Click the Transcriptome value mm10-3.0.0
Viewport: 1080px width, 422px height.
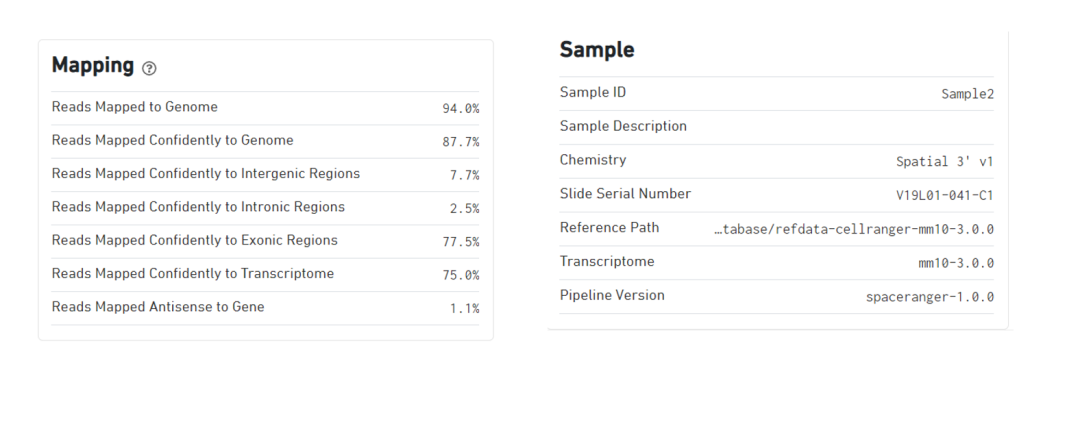955,263
